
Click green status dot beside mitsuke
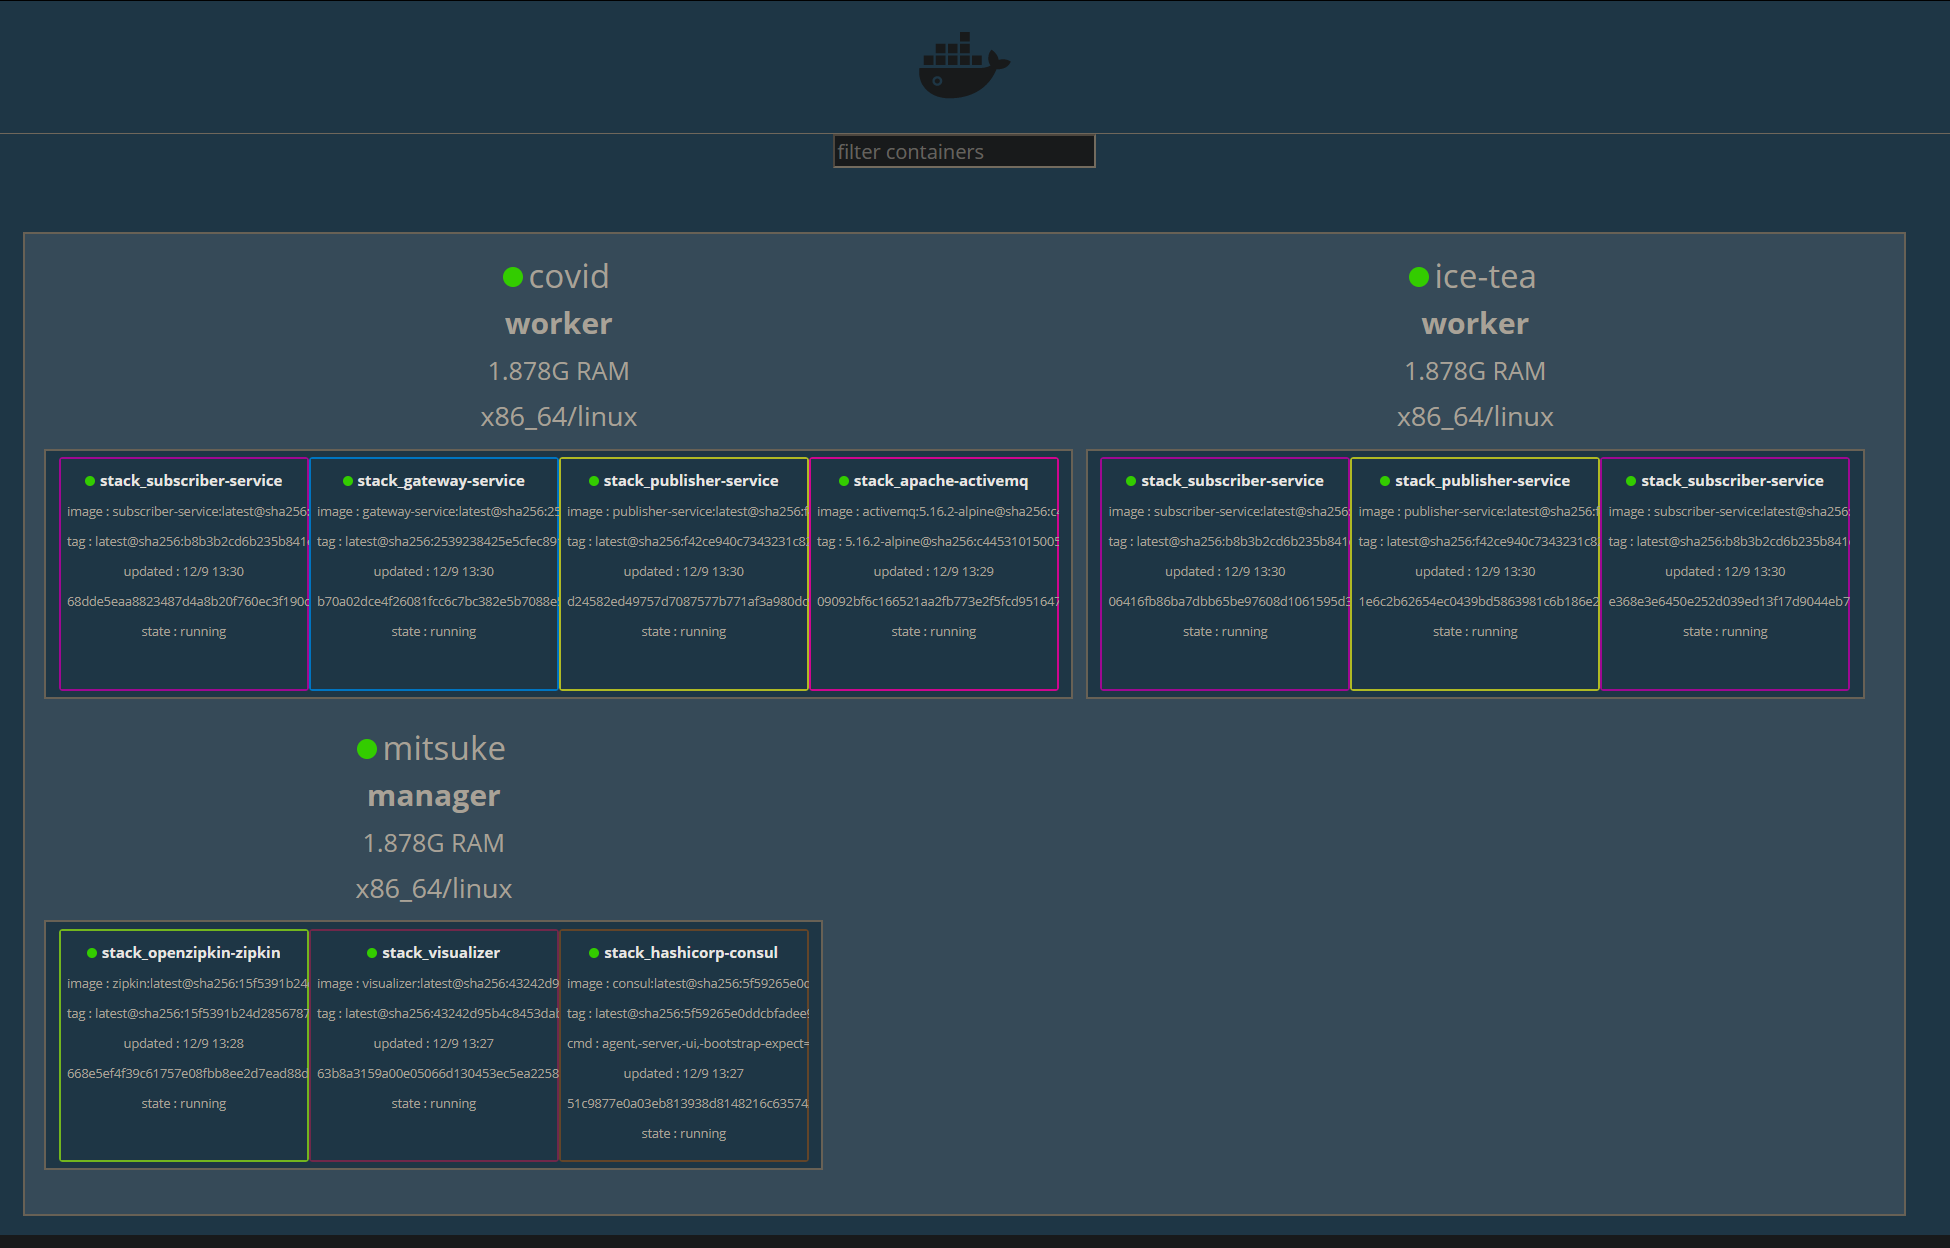pos(367,749)
